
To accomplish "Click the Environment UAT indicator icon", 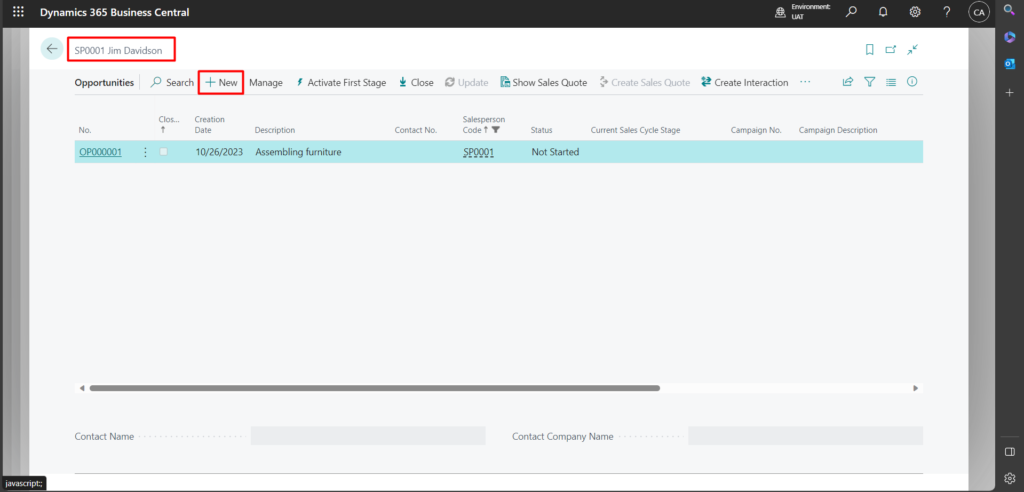I will (780, 12).
